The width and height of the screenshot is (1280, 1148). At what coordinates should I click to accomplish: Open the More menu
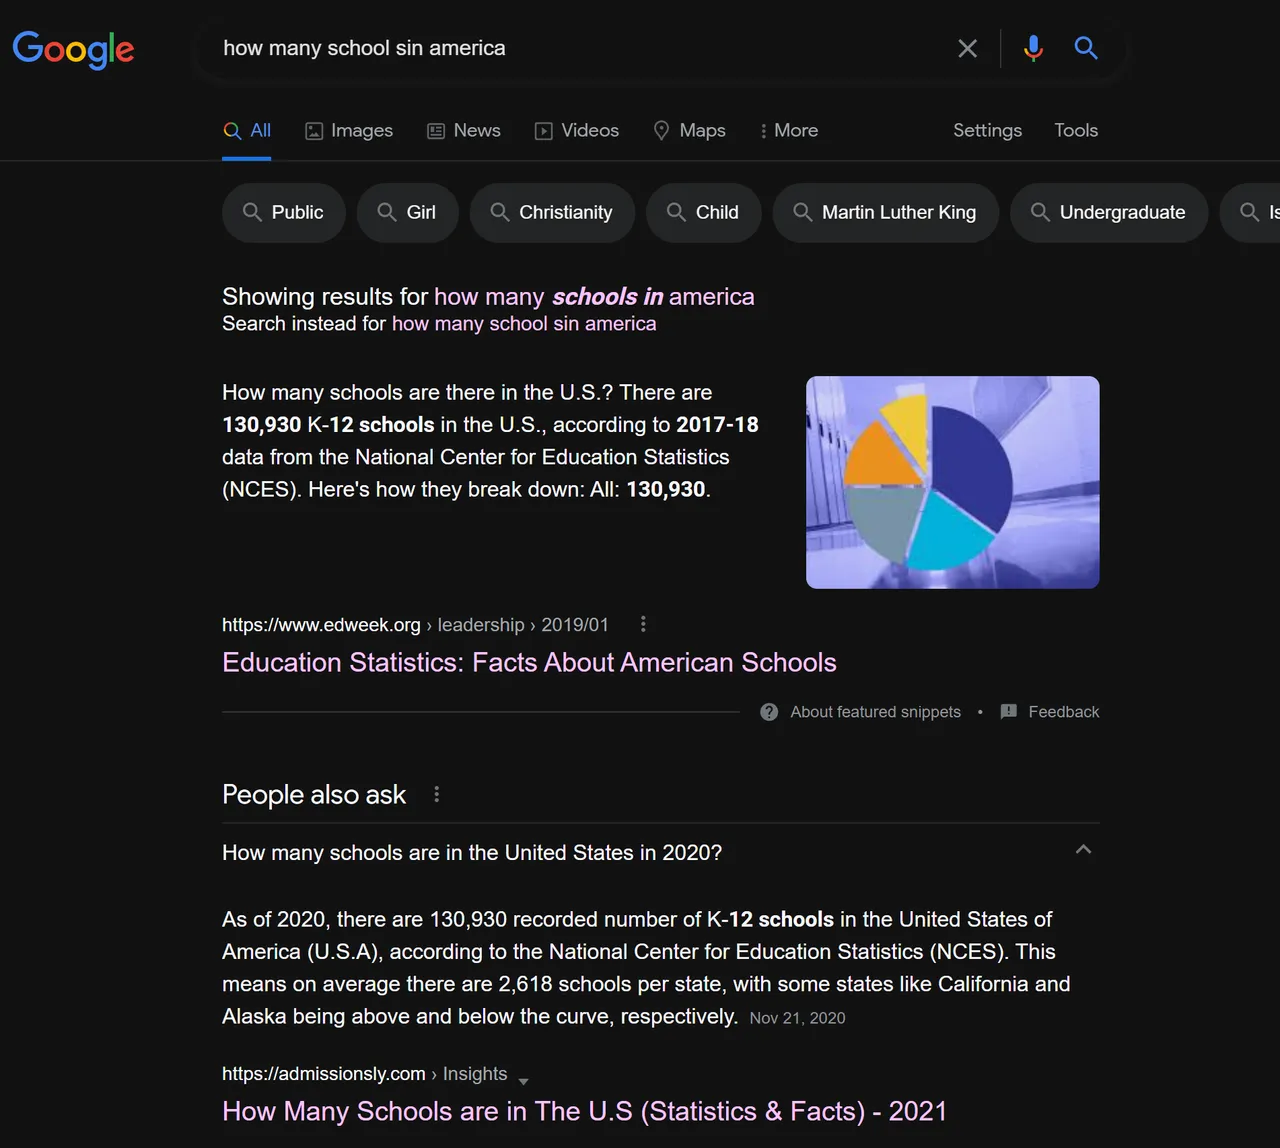coord(789,130)
